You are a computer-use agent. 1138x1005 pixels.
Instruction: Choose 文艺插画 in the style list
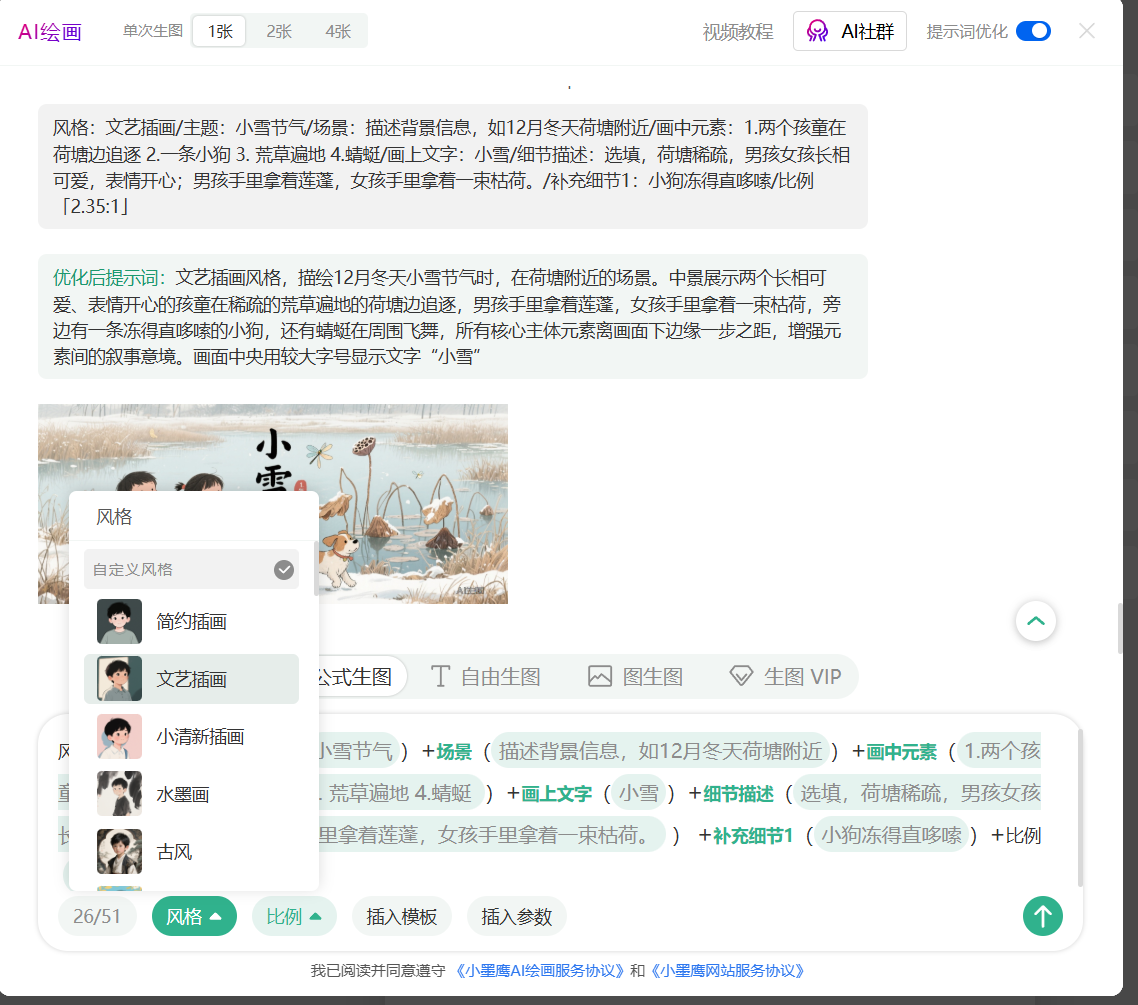tap(191, 680)
